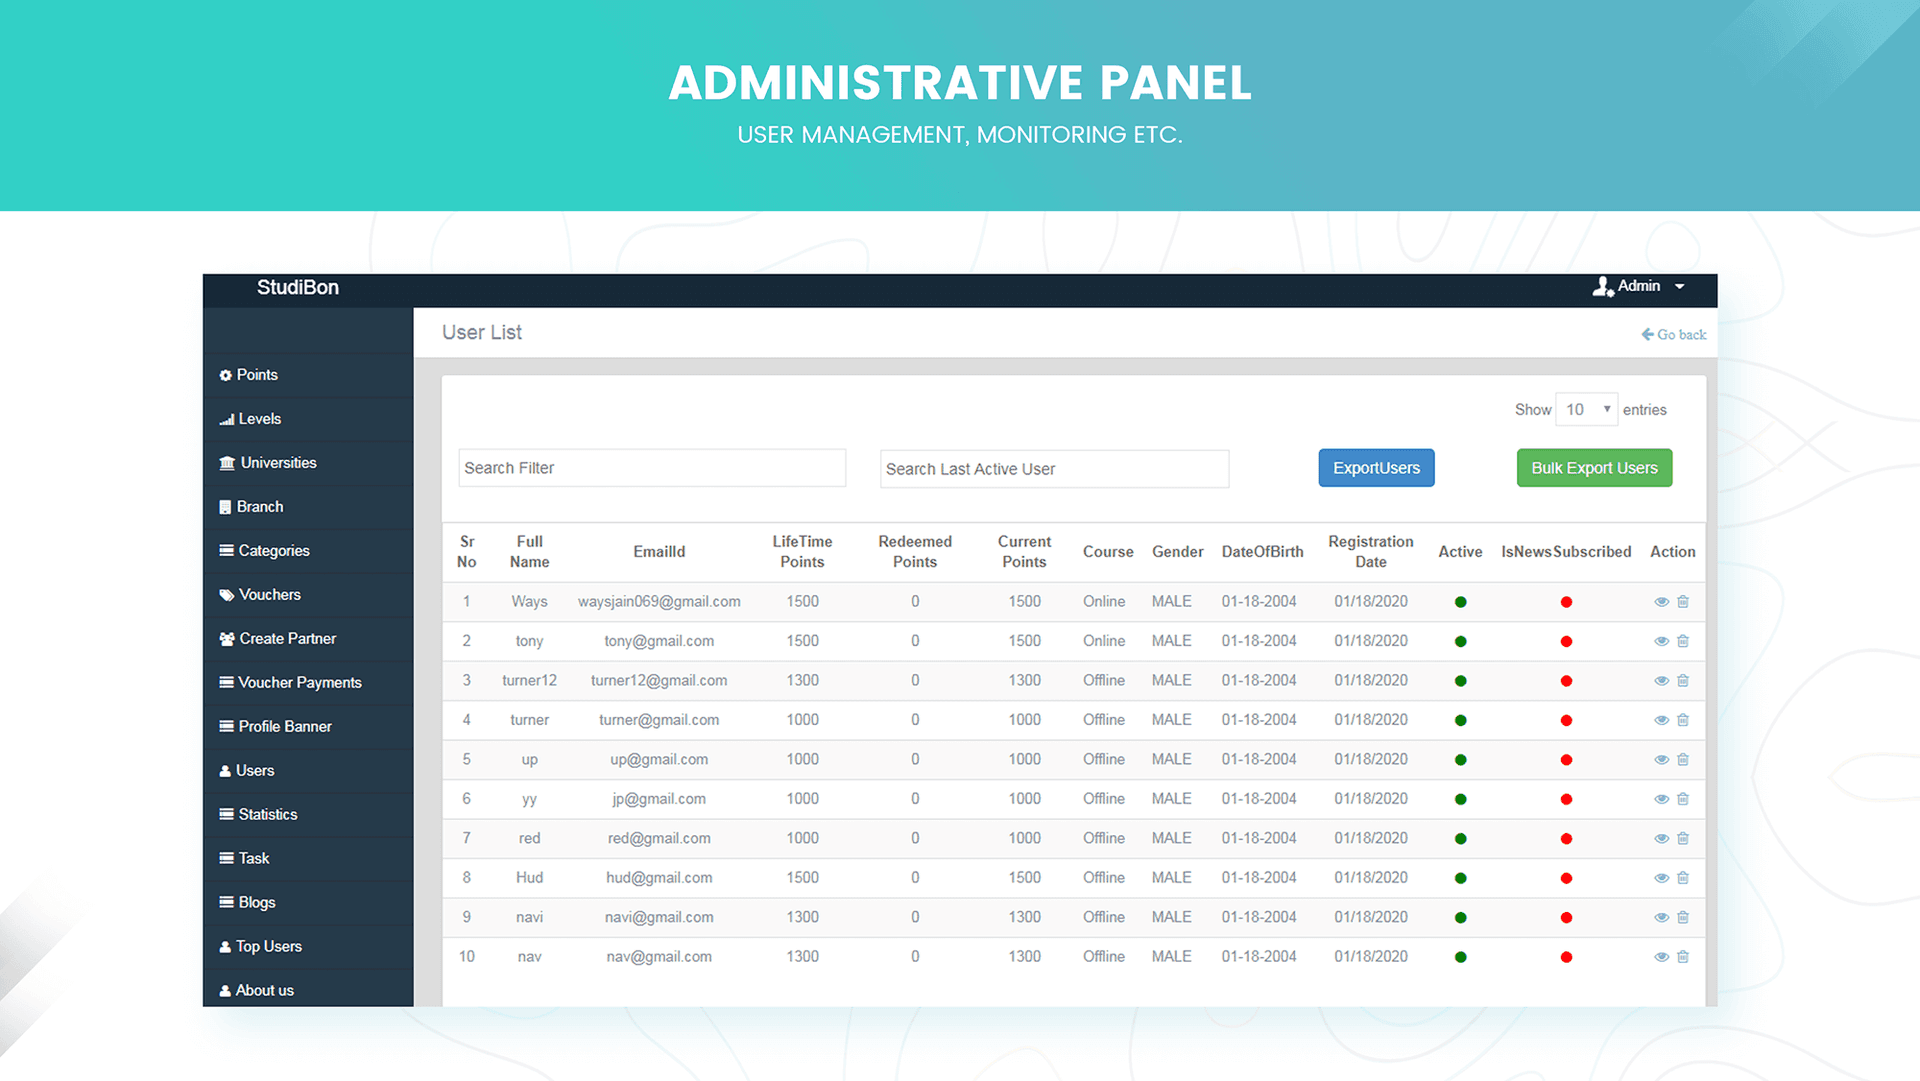Image resolution: width=1920 pixels, height=1081 pixels.
Task: Click the ExportUsers button
Action: pos(1376,468)
